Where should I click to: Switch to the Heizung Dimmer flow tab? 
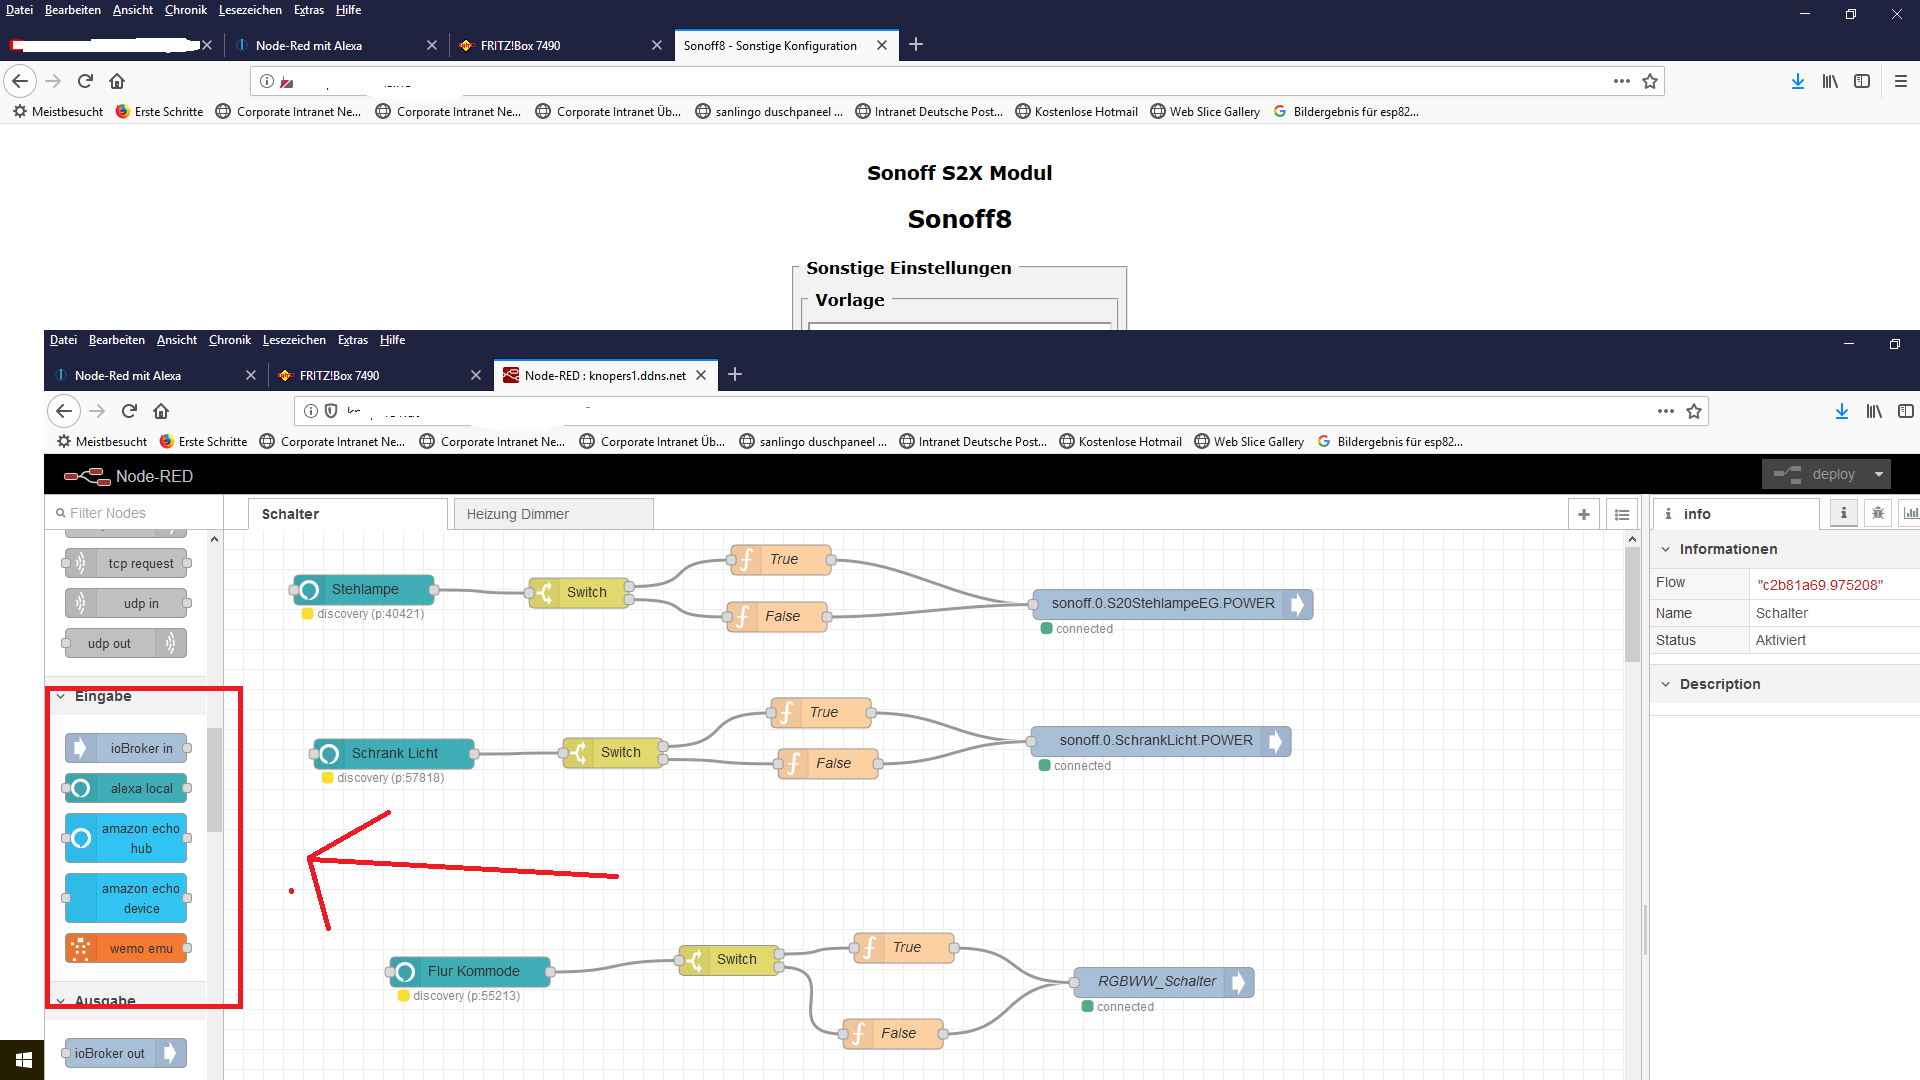[x=553, y=514]
